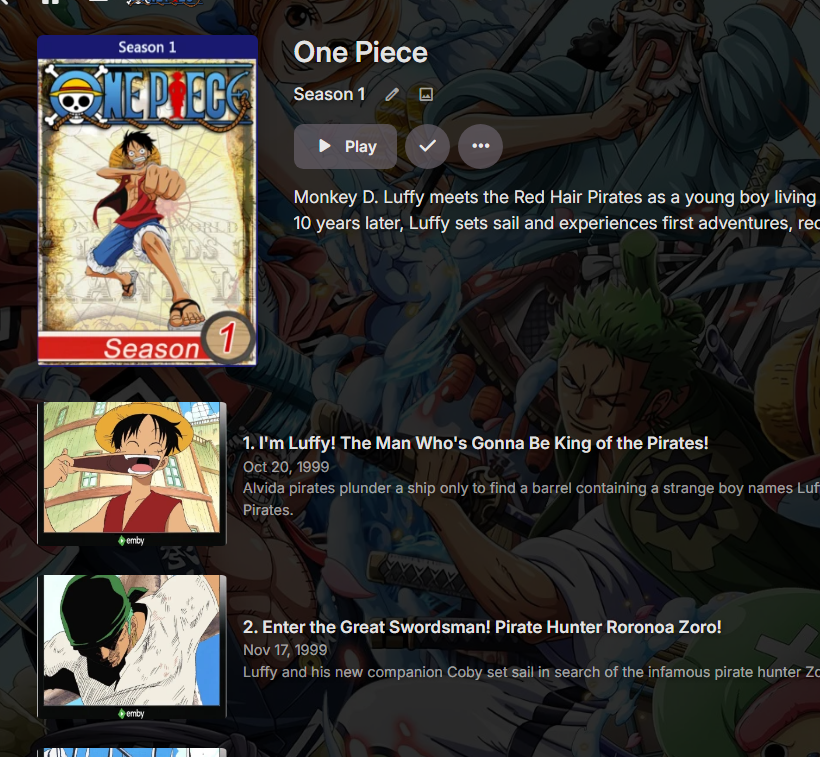Open the partially visible third episode thumbnail
Screen dimensions: 820x757
132,752
